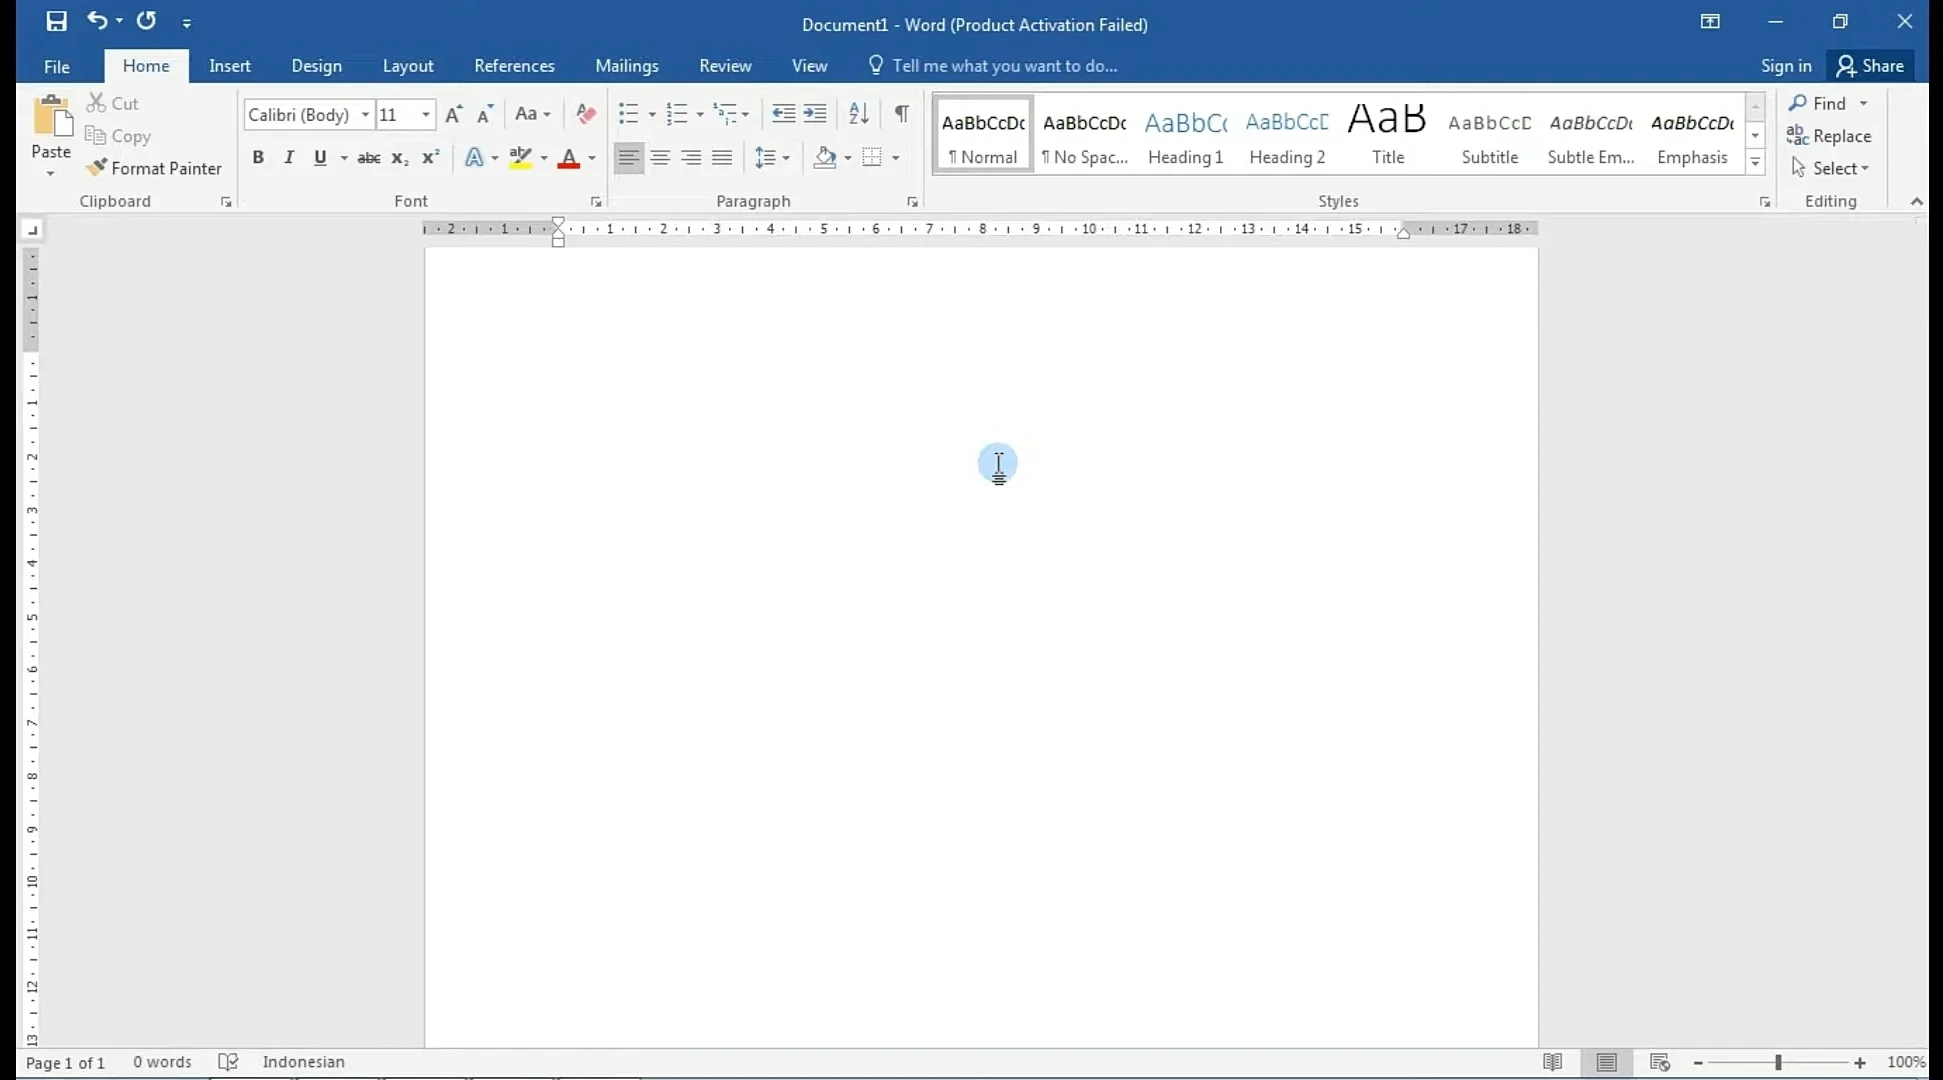
Task: Increase paragraph indent
Action: click(815, 114)
